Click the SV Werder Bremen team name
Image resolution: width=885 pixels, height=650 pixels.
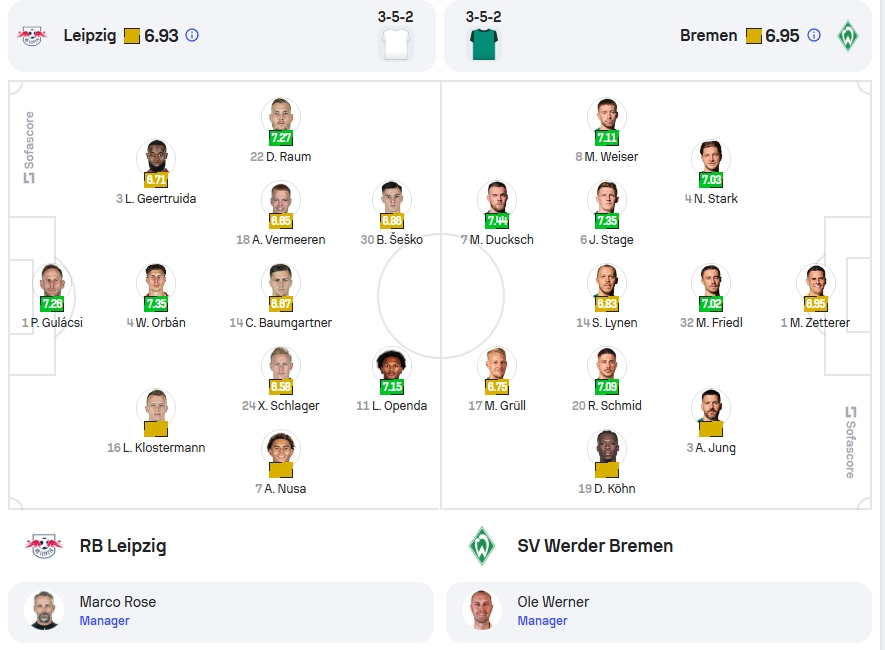[595, 546]
